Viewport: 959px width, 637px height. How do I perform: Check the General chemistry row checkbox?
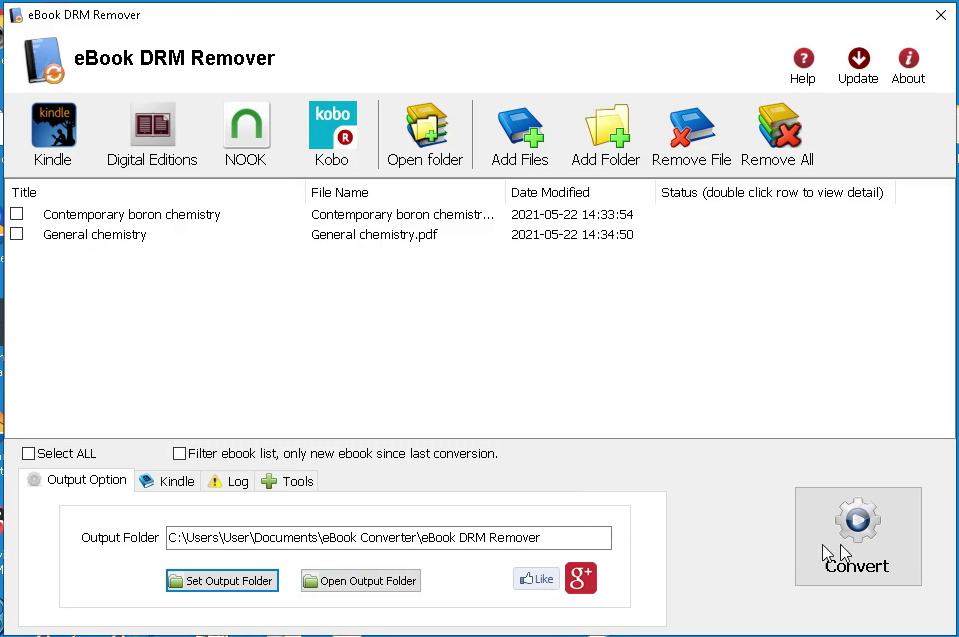pyautogui.click(x=17, y=234)
